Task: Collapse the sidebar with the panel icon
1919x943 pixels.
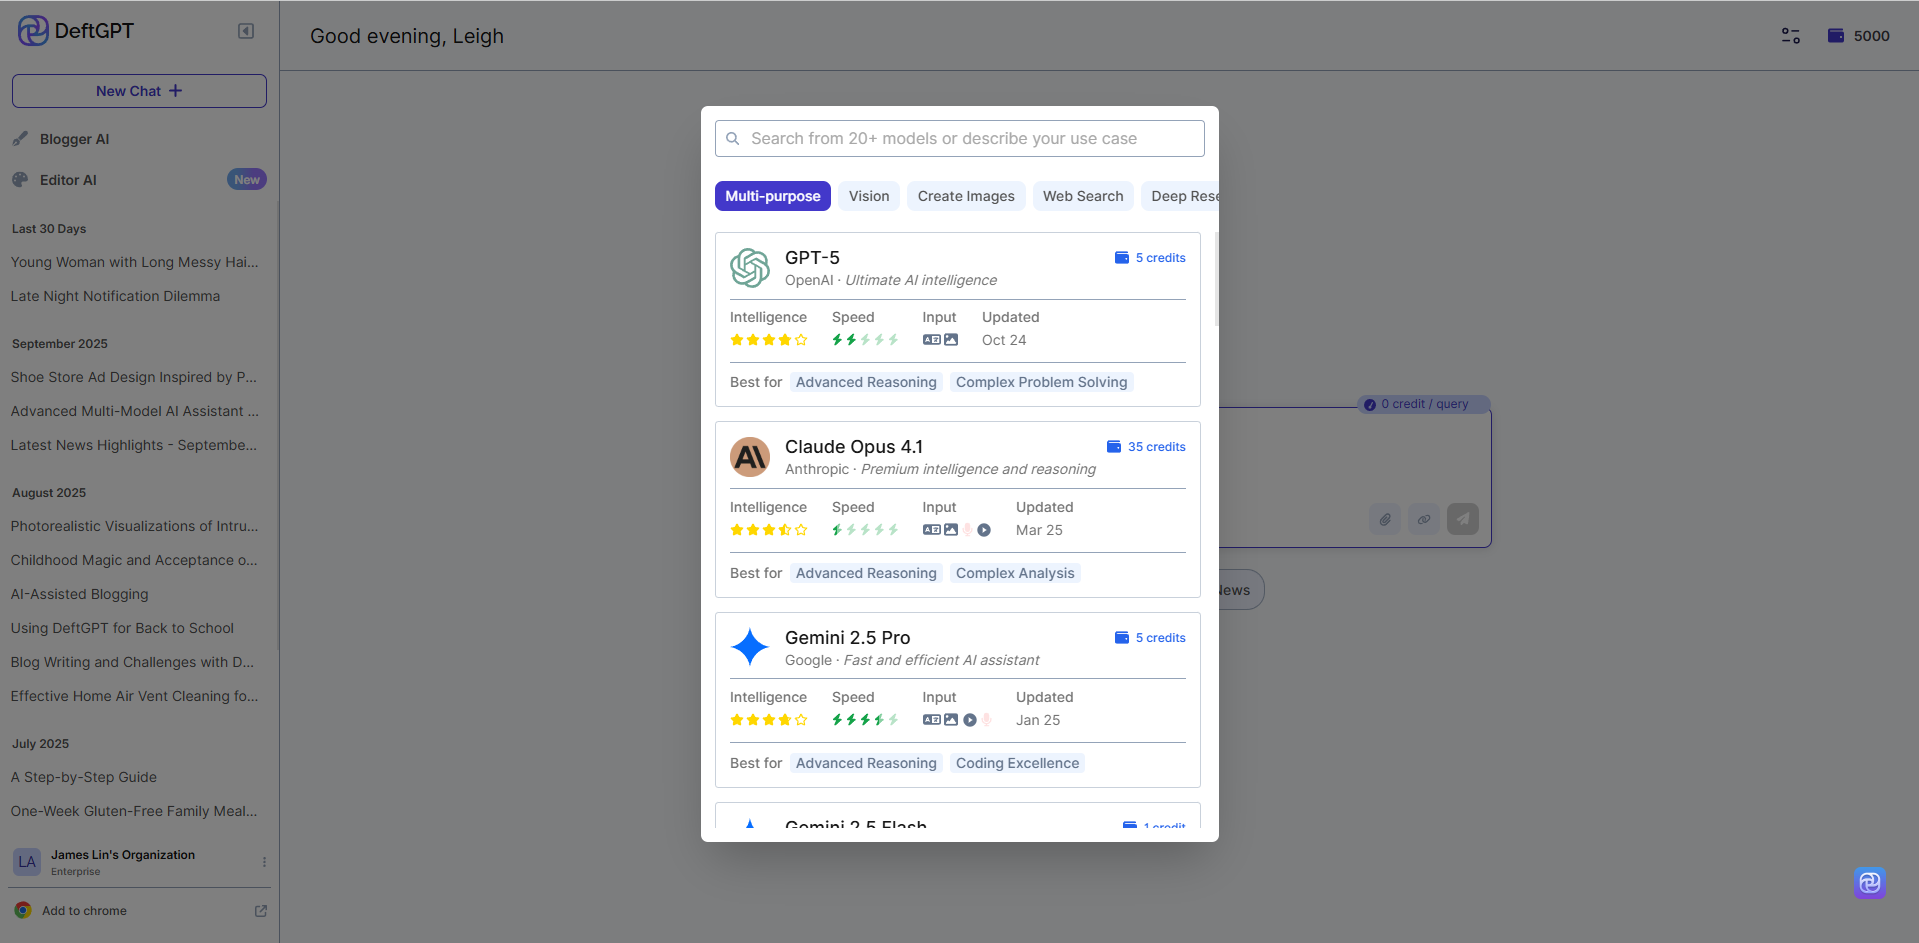Action: coord(246,31)
